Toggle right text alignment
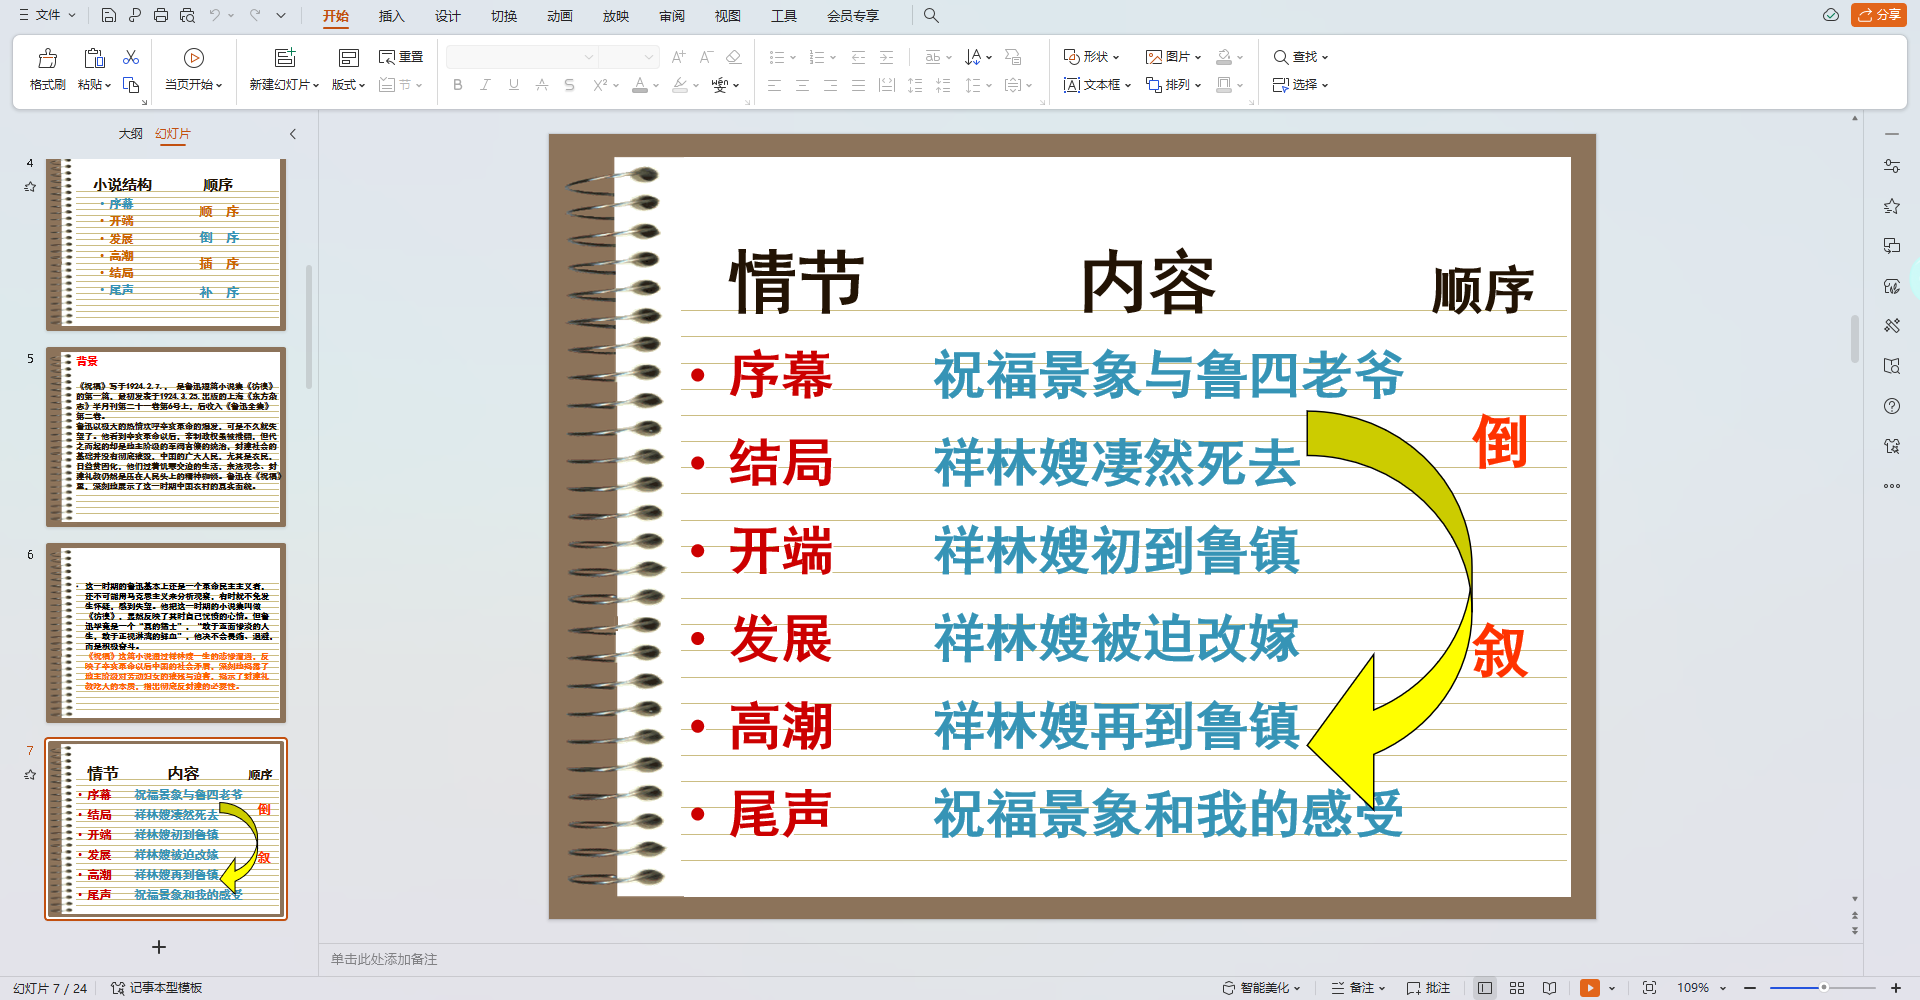1920x1000 pixels. coord(830,85)
